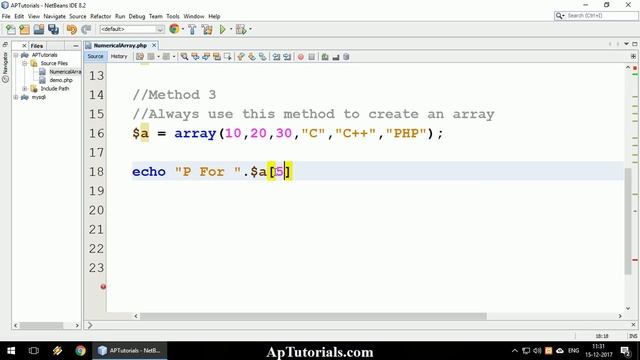
Task: Click the Debug Project toolbar icon
Action: pyautogui.click(x=241, y=29)
